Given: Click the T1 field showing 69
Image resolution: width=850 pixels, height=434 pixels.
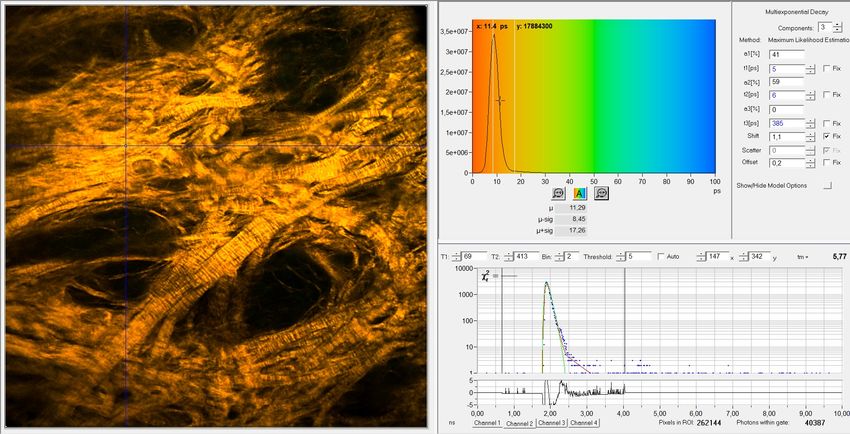Looking at the screenshot, I should 474,256.
